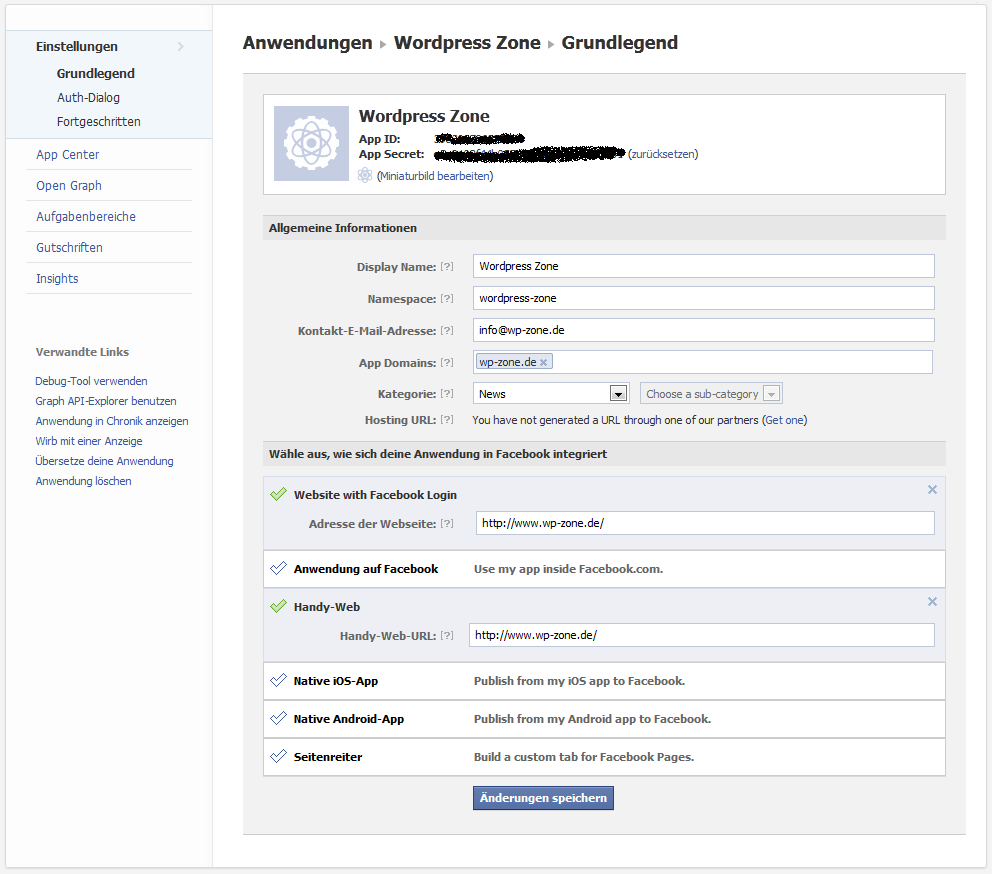Focus the Display Name input field
This screenshot has width=992, height=874.
(704, 266)
